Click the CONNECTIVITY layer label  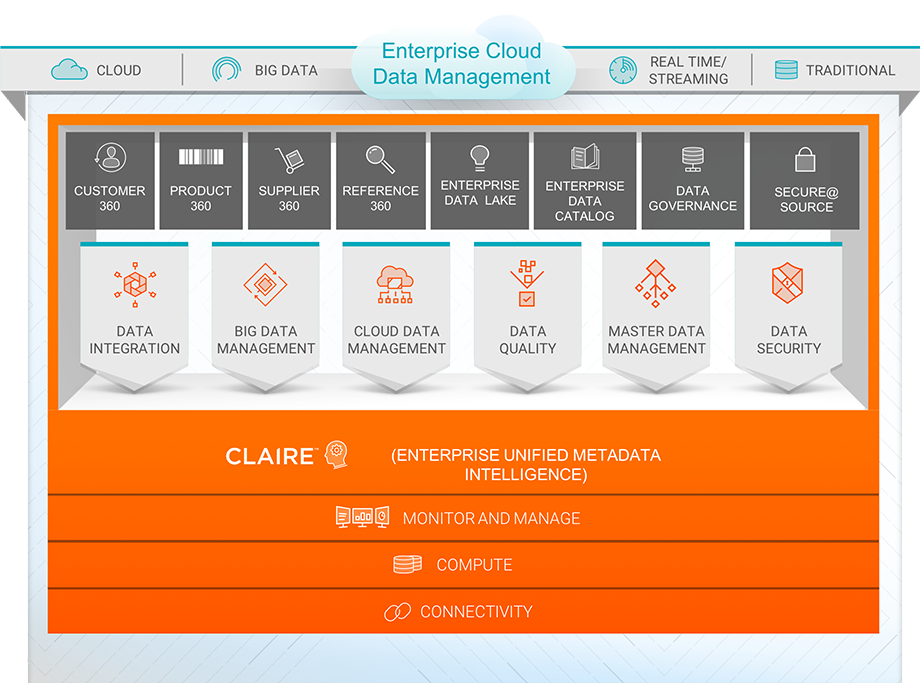point(476,611)
